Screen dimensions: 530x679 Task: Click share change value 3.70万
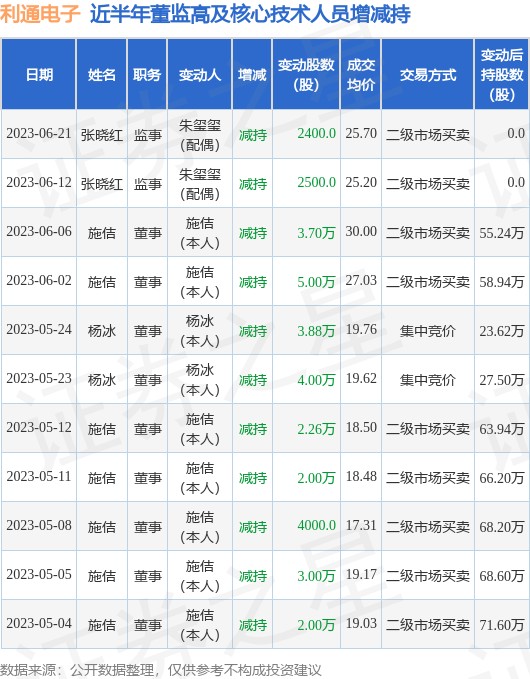[317, 233]
